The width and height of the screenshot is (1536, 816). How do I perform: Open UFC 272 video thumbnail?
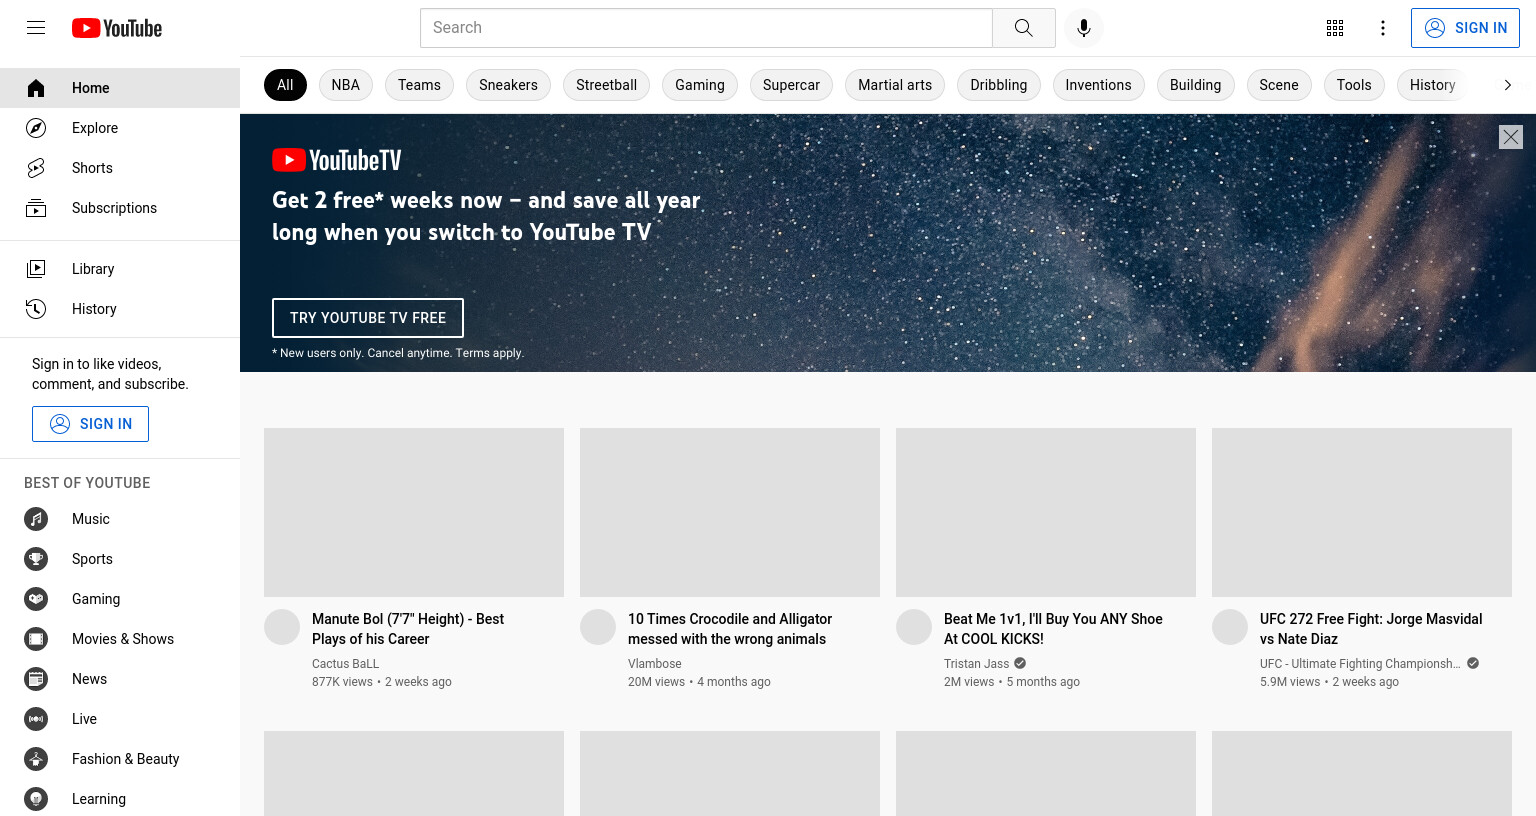pos(1362,513)
